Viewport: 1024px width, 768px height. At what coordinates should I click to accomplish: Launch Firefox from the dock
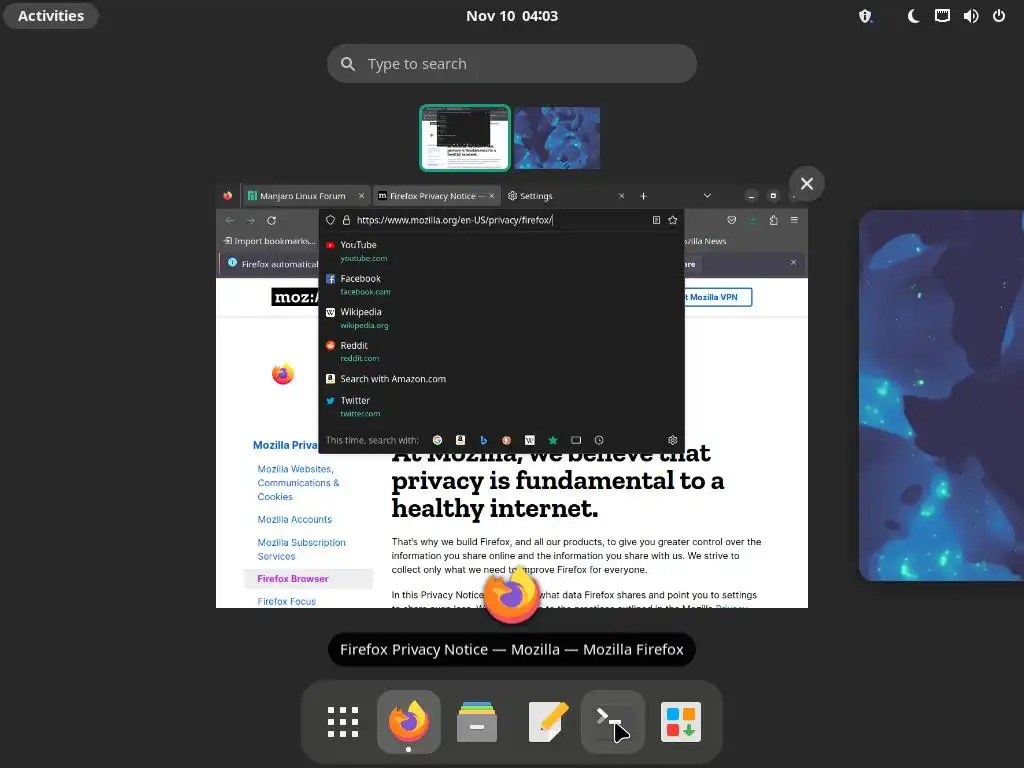coord(409,722)
